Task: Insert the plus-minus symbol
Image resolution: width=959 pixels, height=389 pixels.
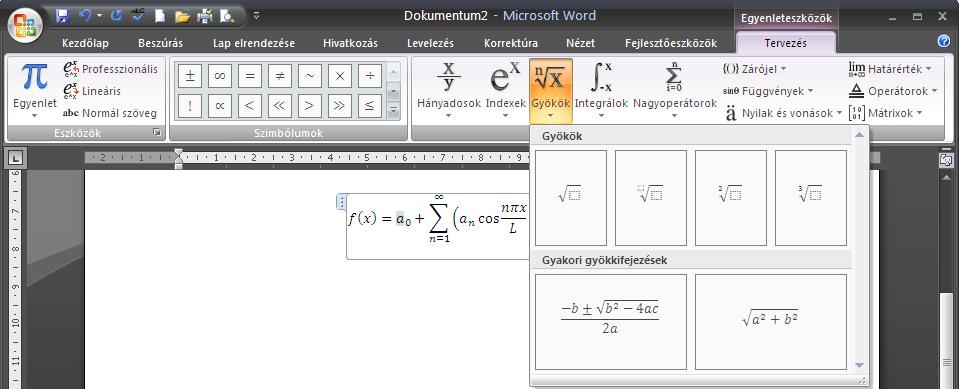Action: 190,76
